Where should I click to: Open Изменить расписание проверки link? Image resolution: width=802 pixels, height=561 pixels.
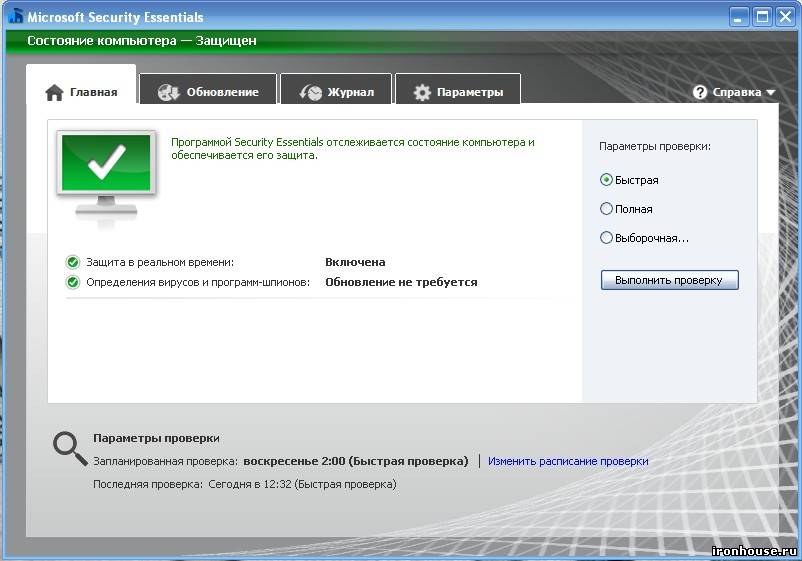pos(568,461)
